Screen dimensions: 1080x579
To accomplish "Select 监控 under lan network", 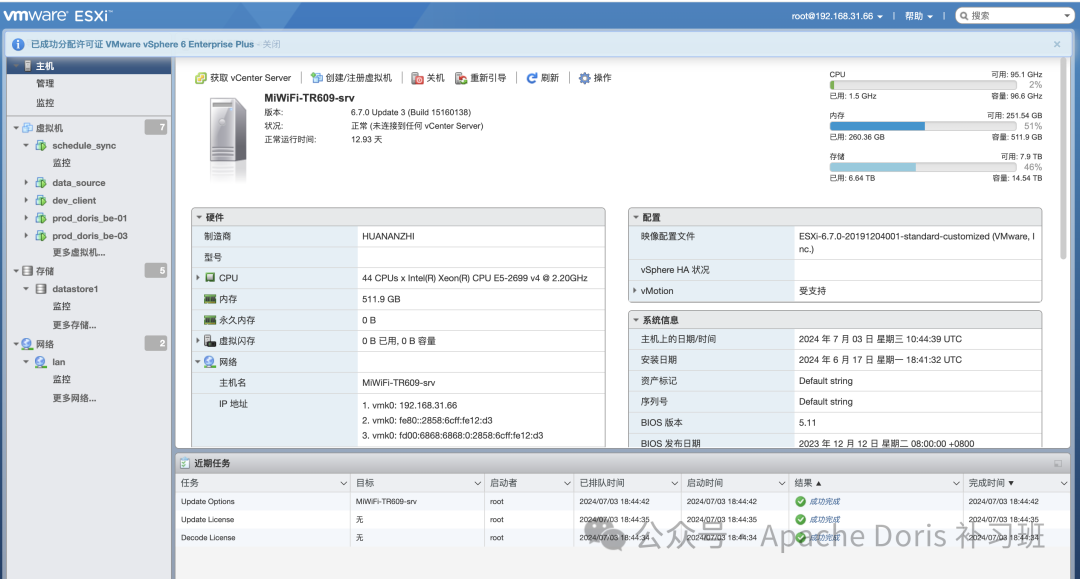I will 62,379.
